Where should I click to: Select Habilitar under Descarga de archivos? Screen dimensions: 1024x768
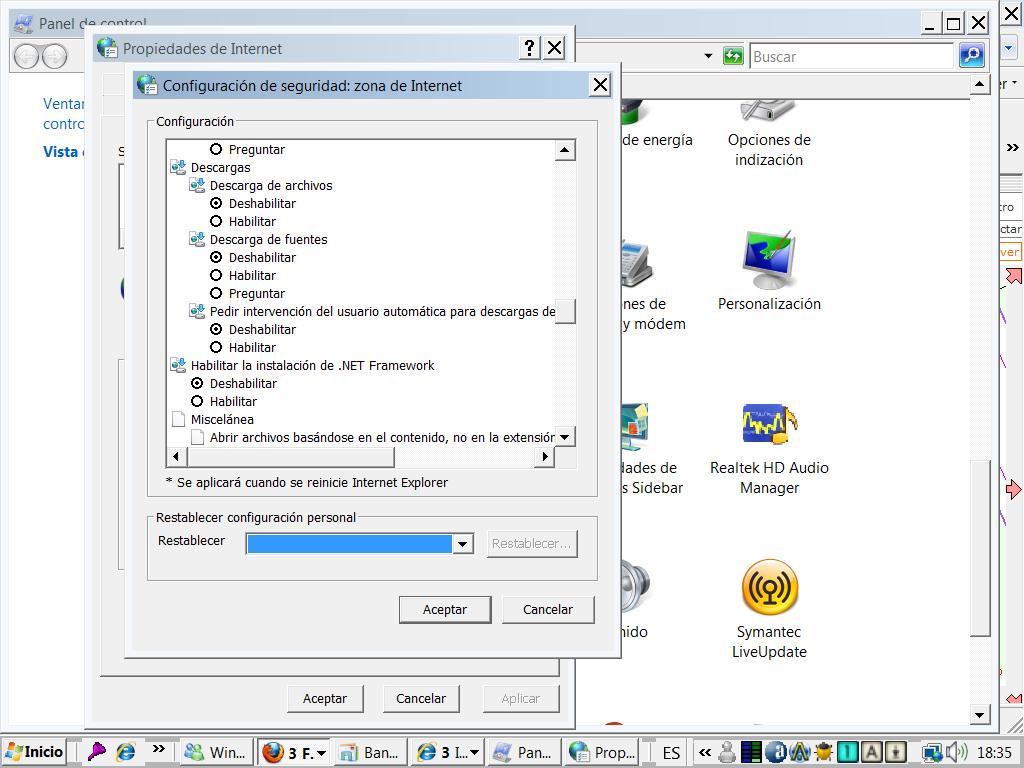point(216,221)
